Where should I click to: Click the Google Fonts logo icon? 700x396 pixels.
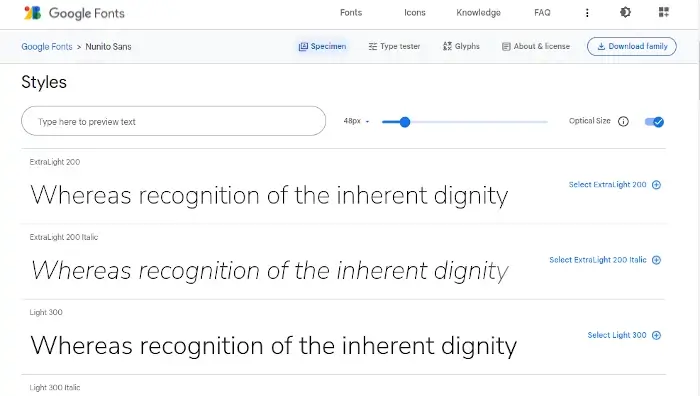coord(32,13)
